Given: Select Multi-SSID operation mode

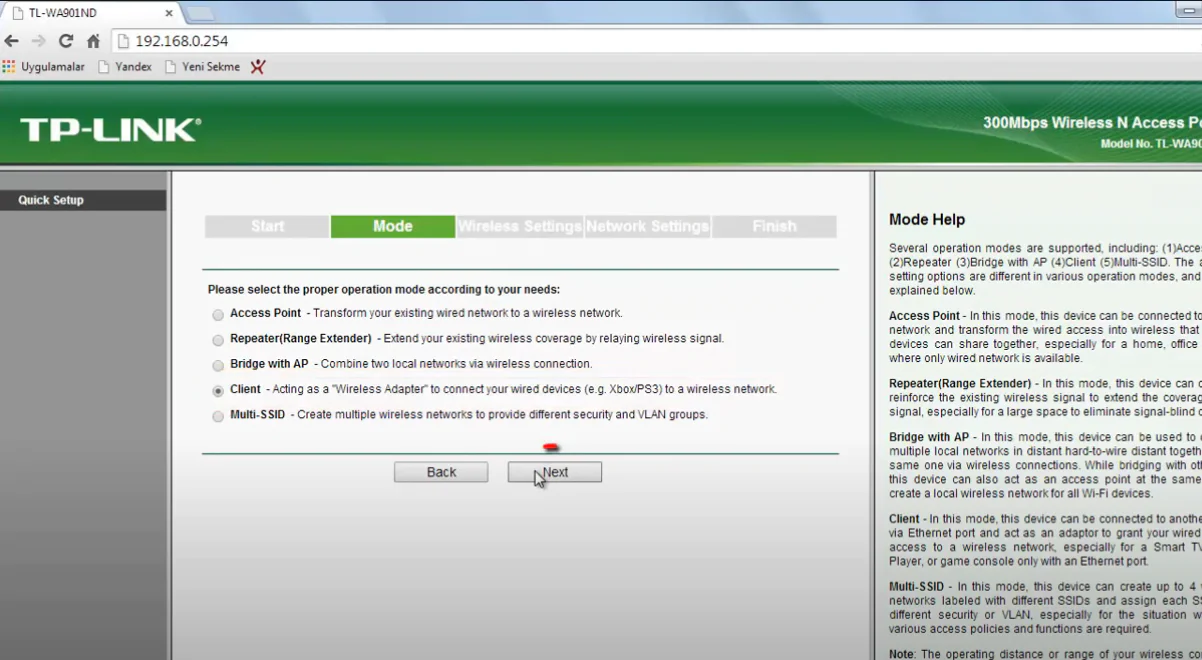Looking at the screenshot, I should pyautogui.click(x=218, y=416).
